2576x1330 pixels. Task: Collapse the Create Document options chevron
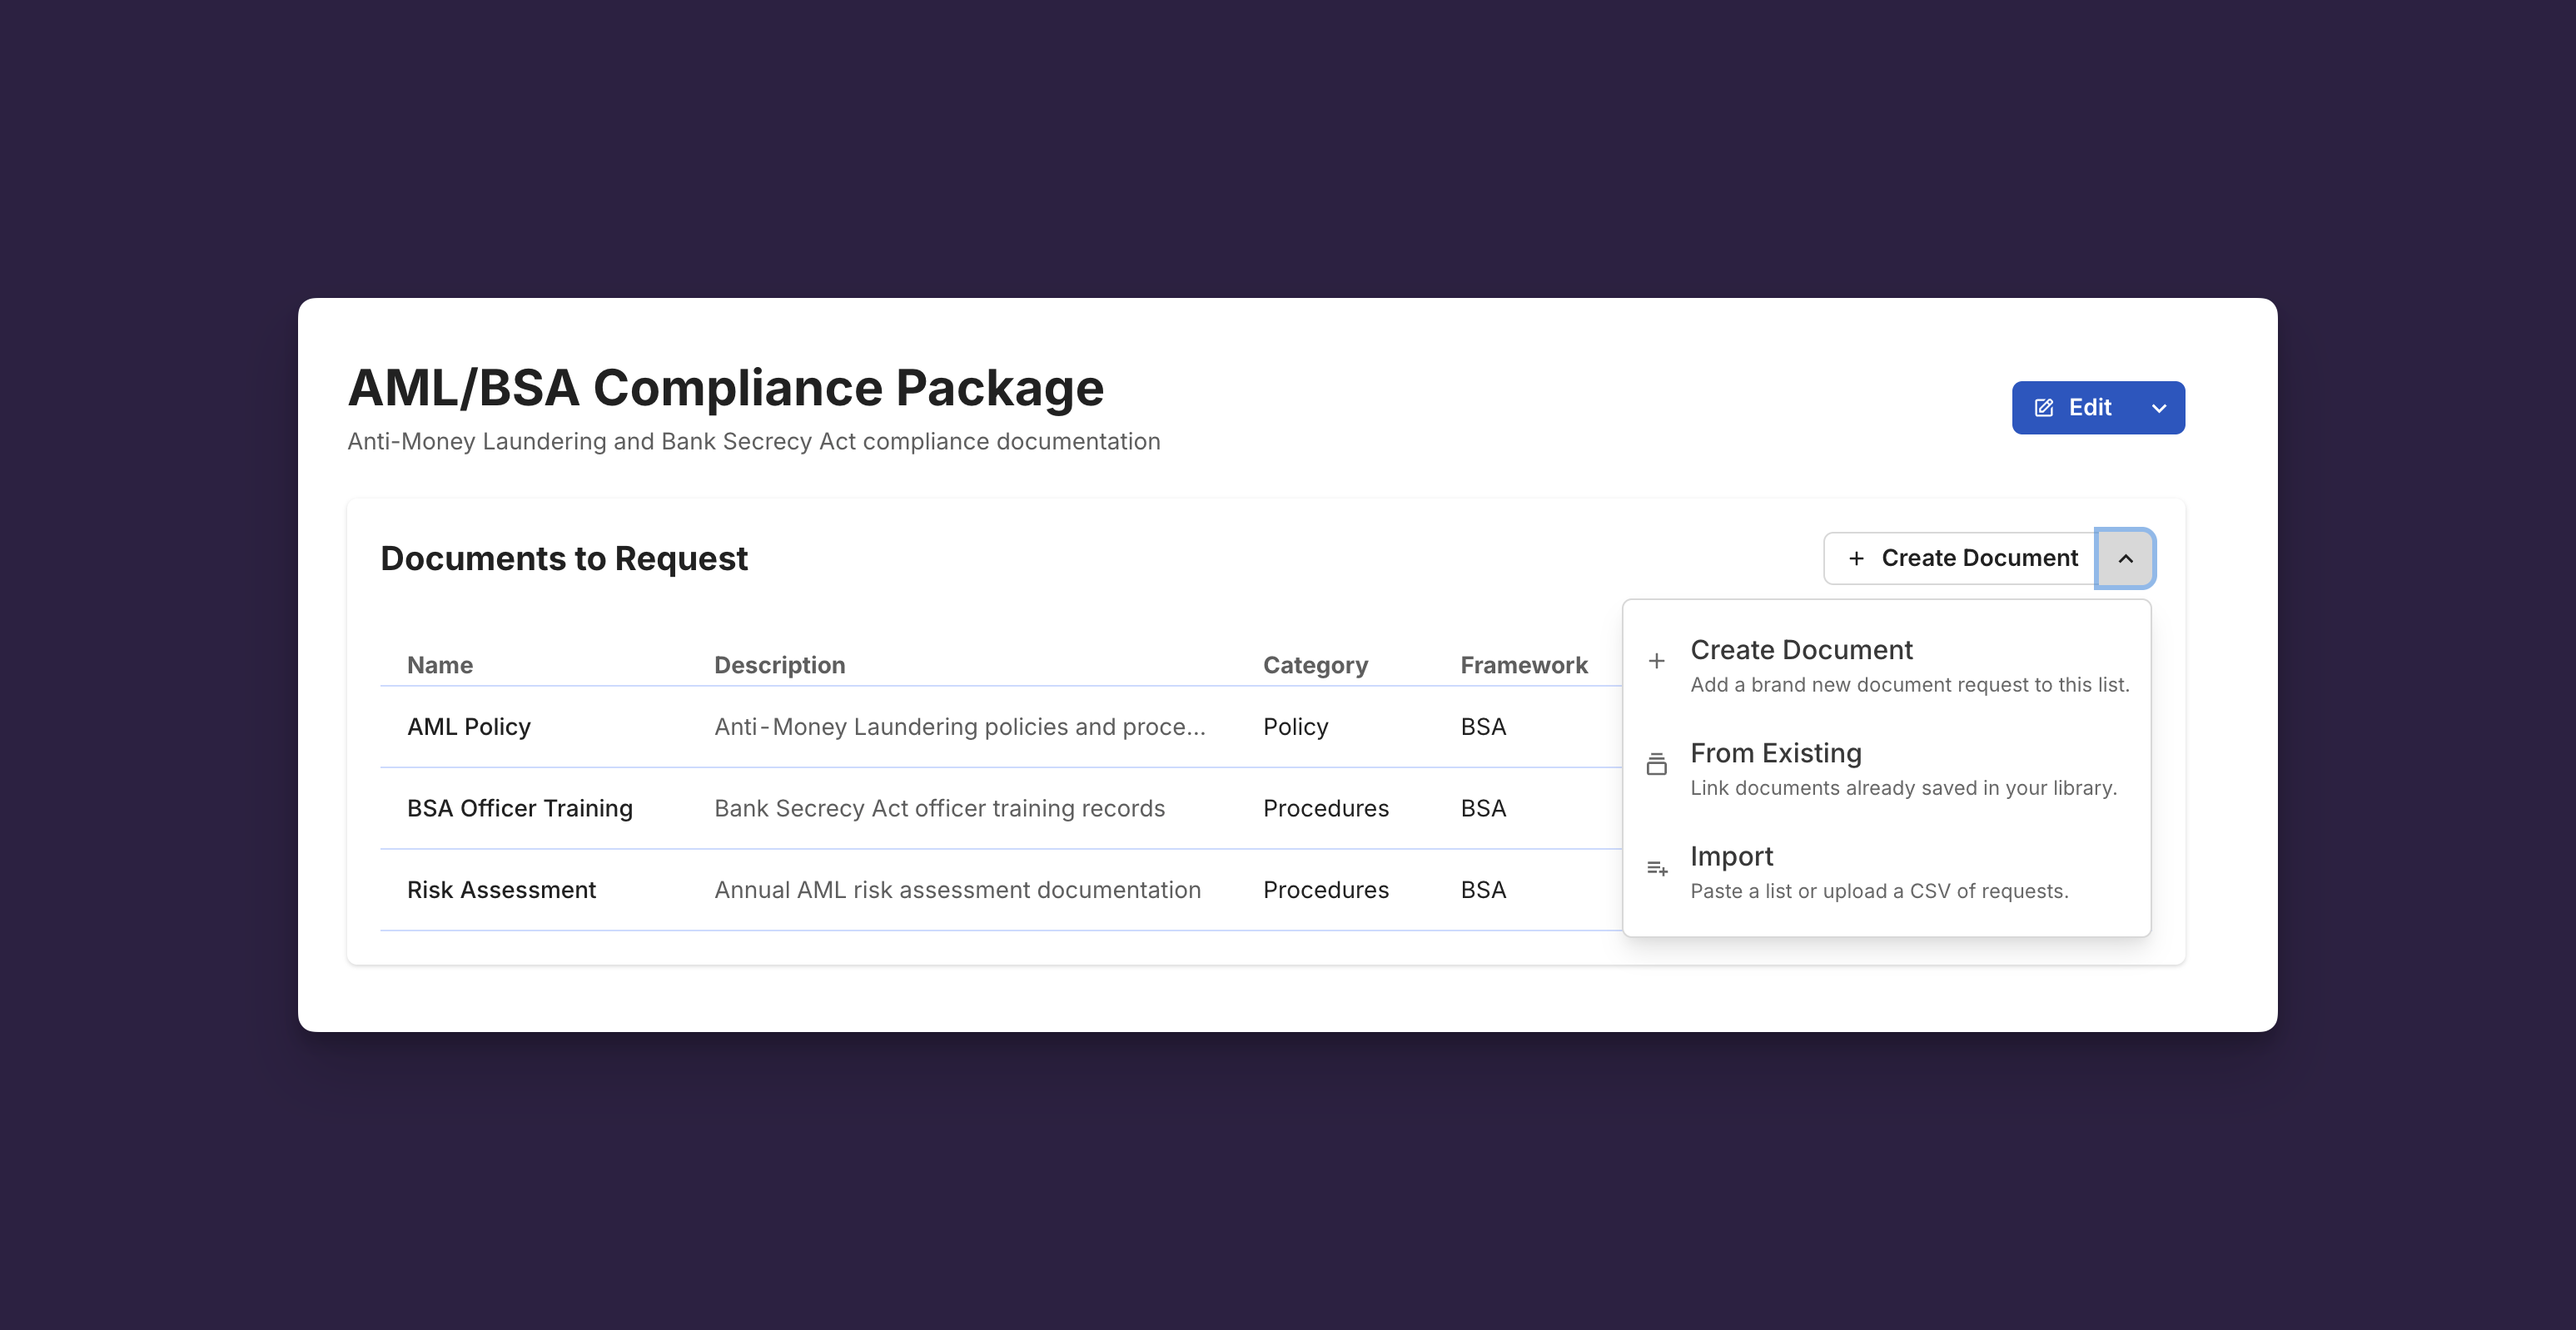click(x=2125, y=558)
